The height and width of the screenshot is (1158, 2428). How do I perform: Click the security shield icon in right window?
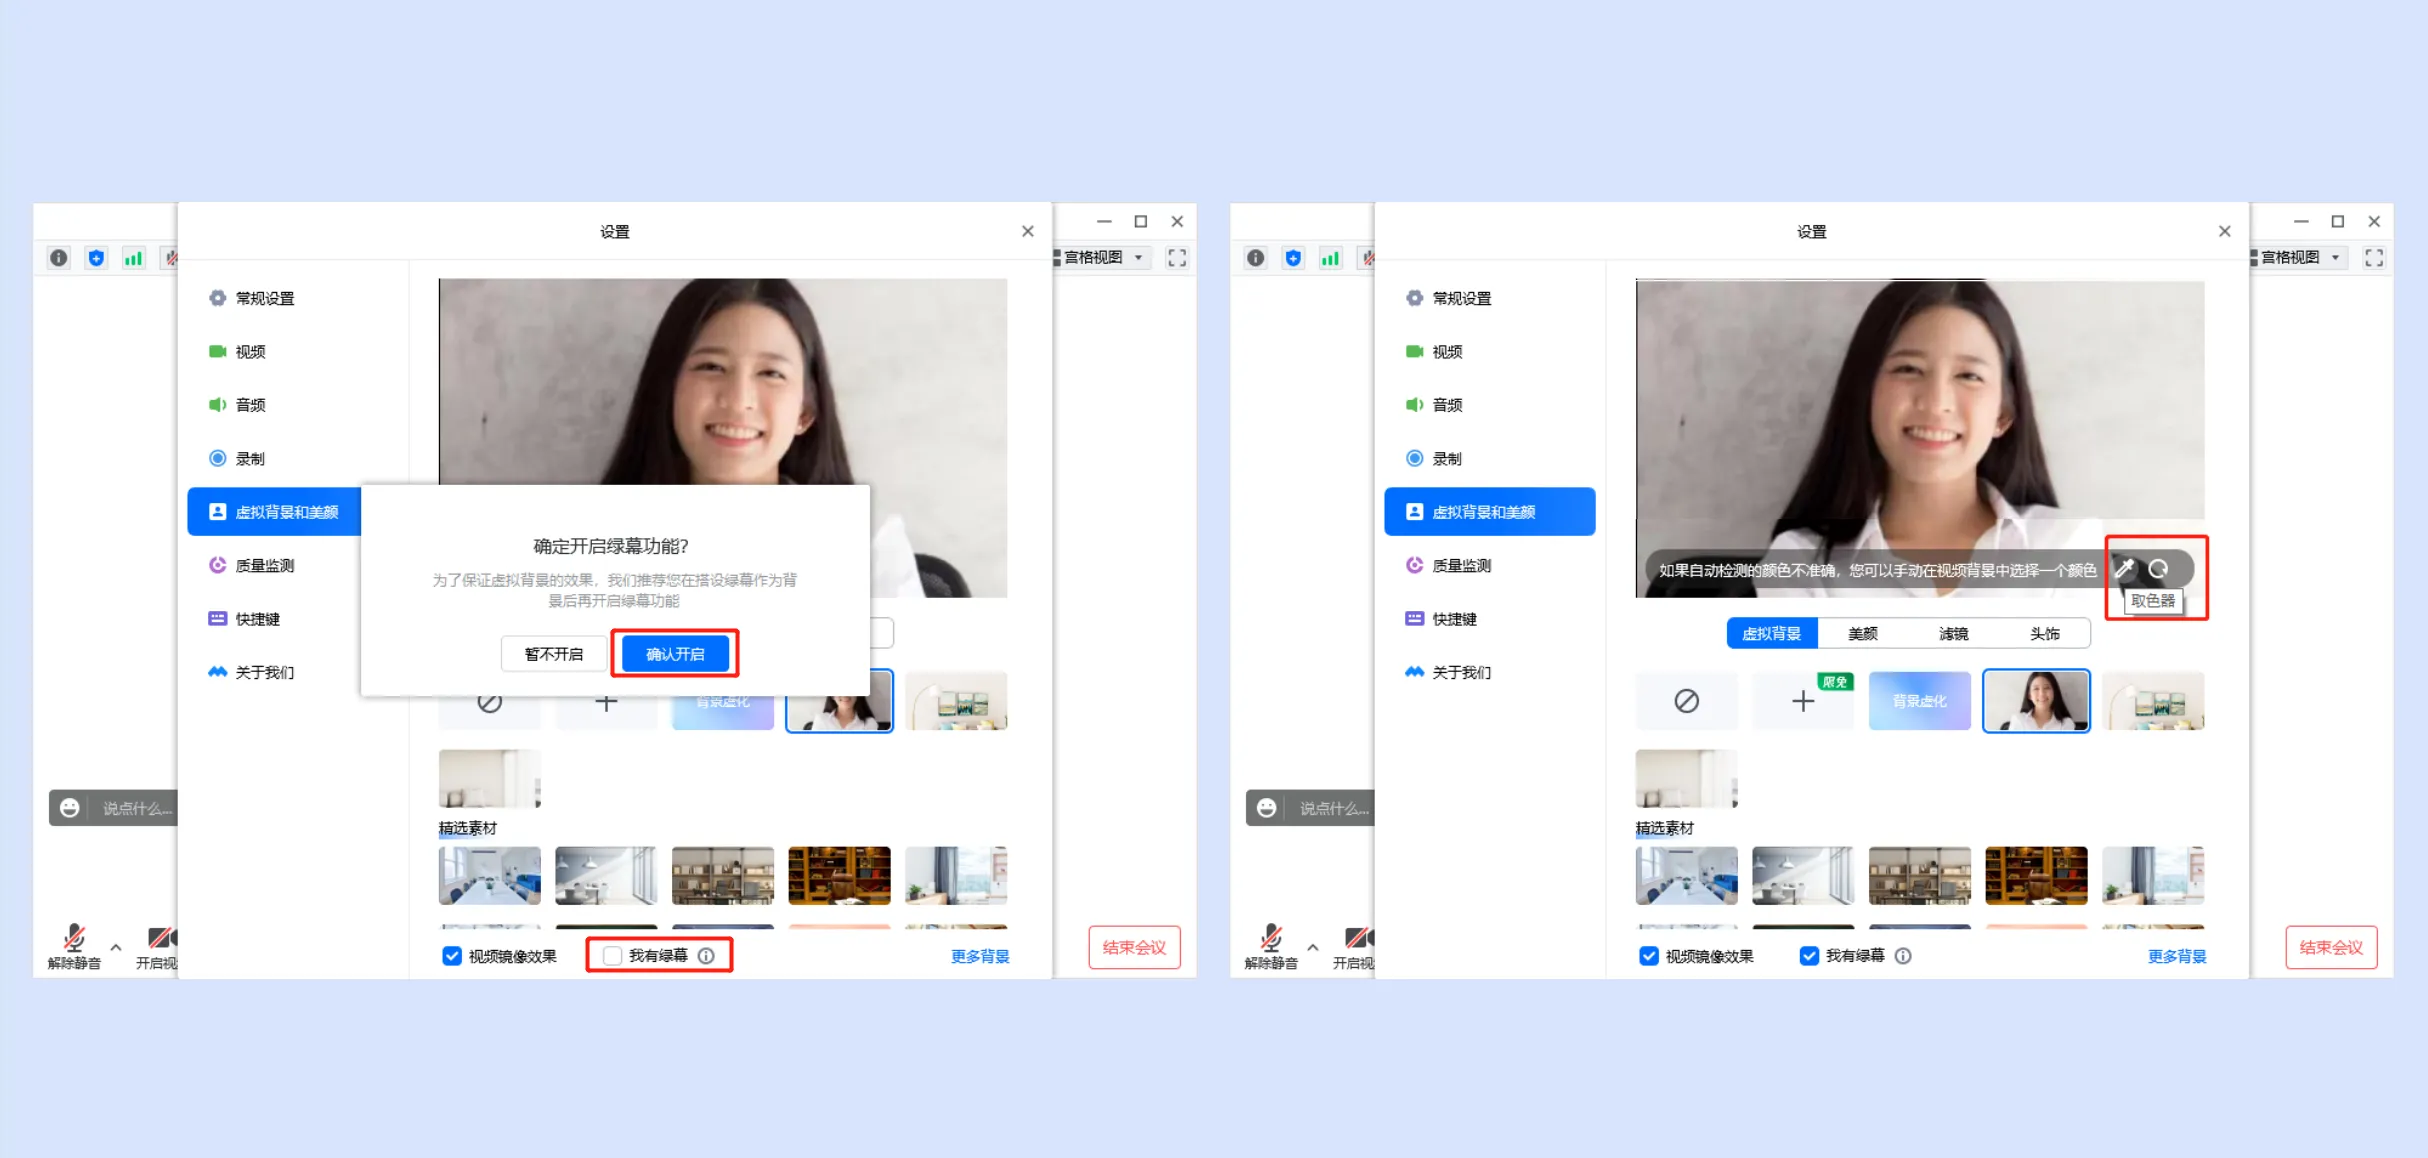tap(1293, 258)
